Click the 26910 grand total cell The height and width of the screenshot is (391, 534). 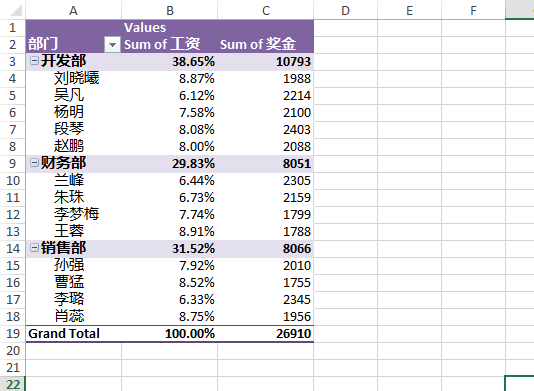(266, 333)
